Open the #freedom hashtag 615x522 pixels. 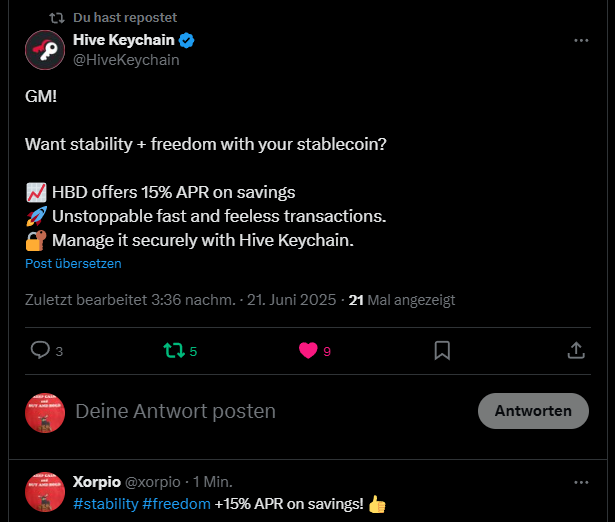click(x=176, y=504)
